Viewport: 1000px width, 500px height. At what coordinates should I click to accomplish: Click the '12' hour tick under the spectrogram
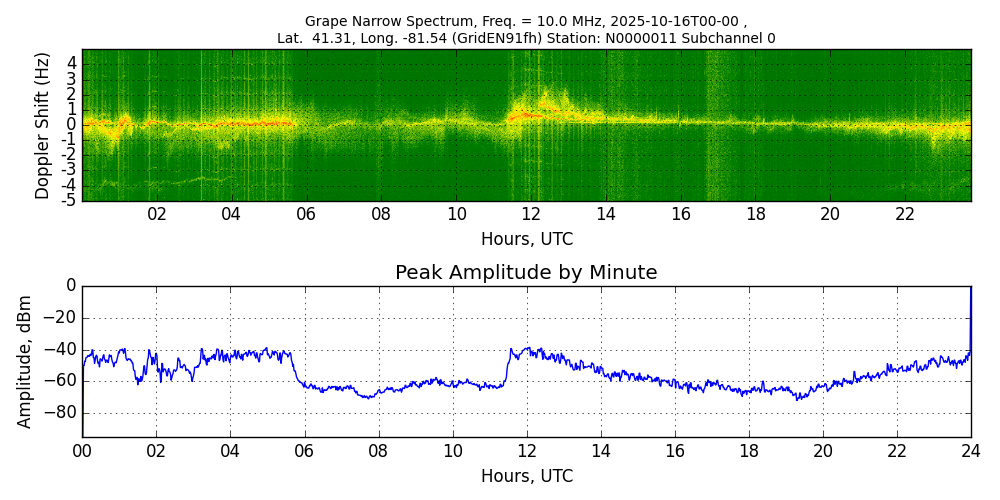(531, 214)
